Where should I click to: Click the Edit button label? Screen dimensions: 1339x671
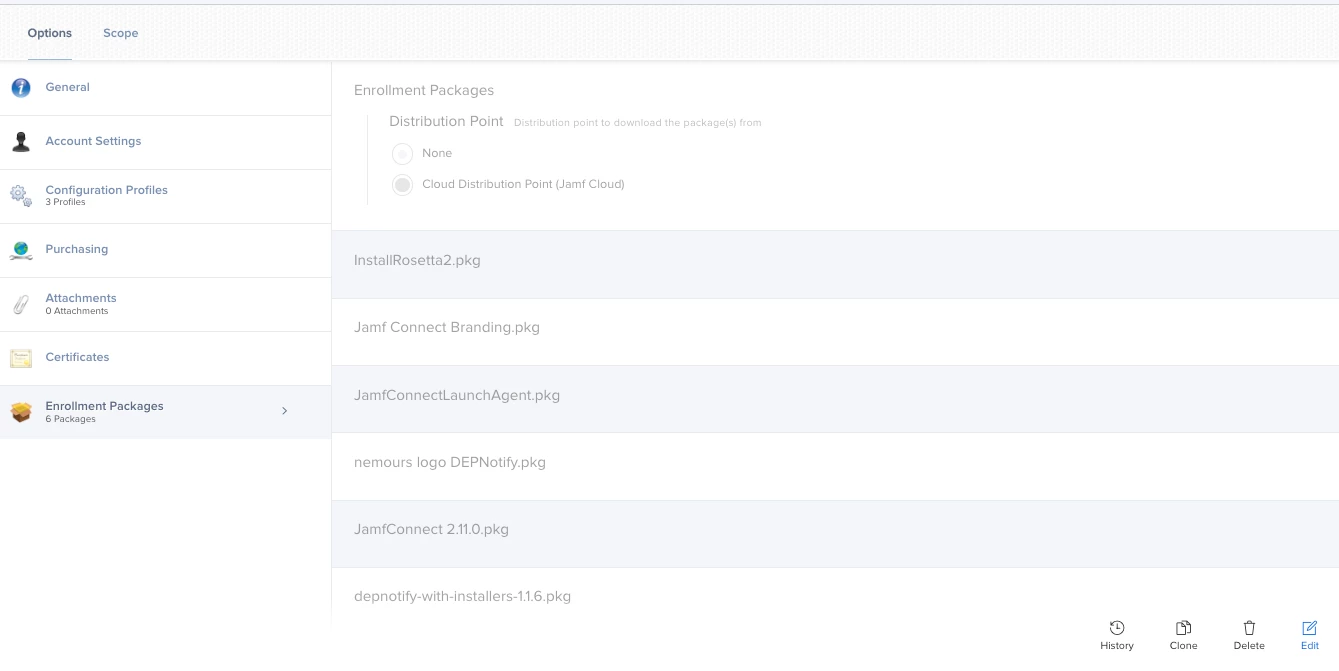[1310, 646]
